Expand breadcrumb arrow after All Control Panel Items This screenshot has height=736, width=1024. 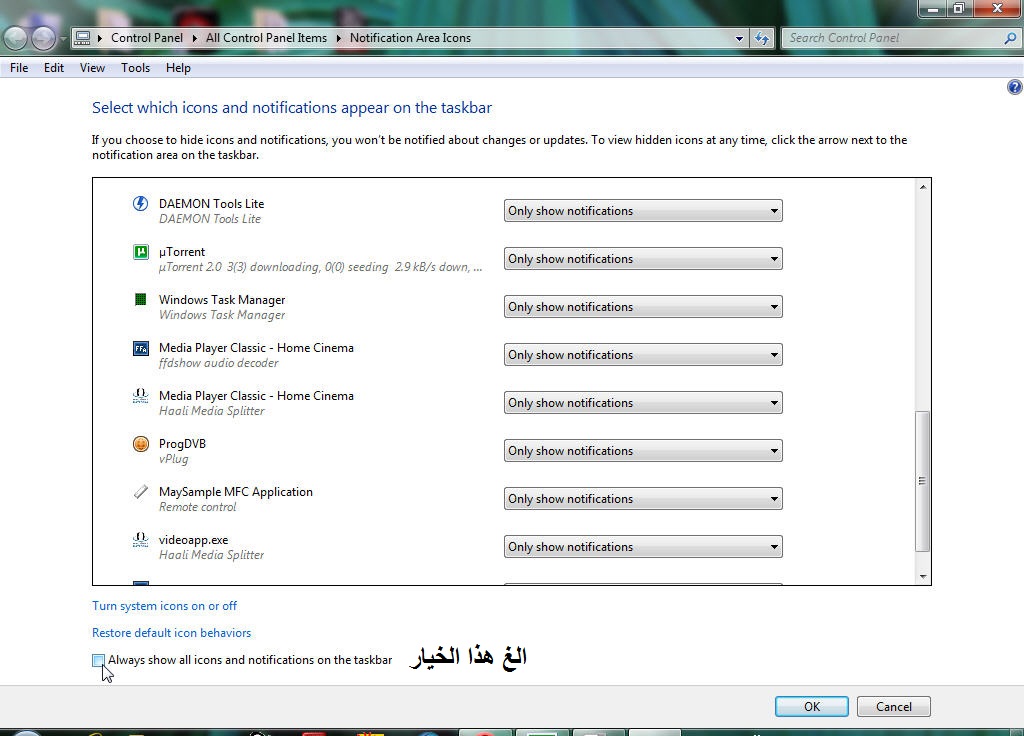click(x=338, y=38)
